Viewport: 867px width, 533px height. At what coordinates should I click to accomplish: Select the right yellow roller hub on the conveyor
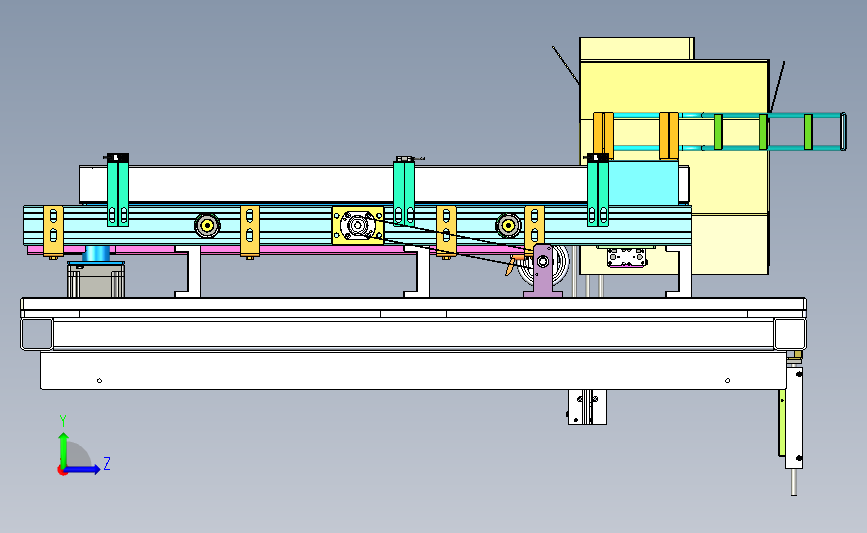(x=508, y=226)
